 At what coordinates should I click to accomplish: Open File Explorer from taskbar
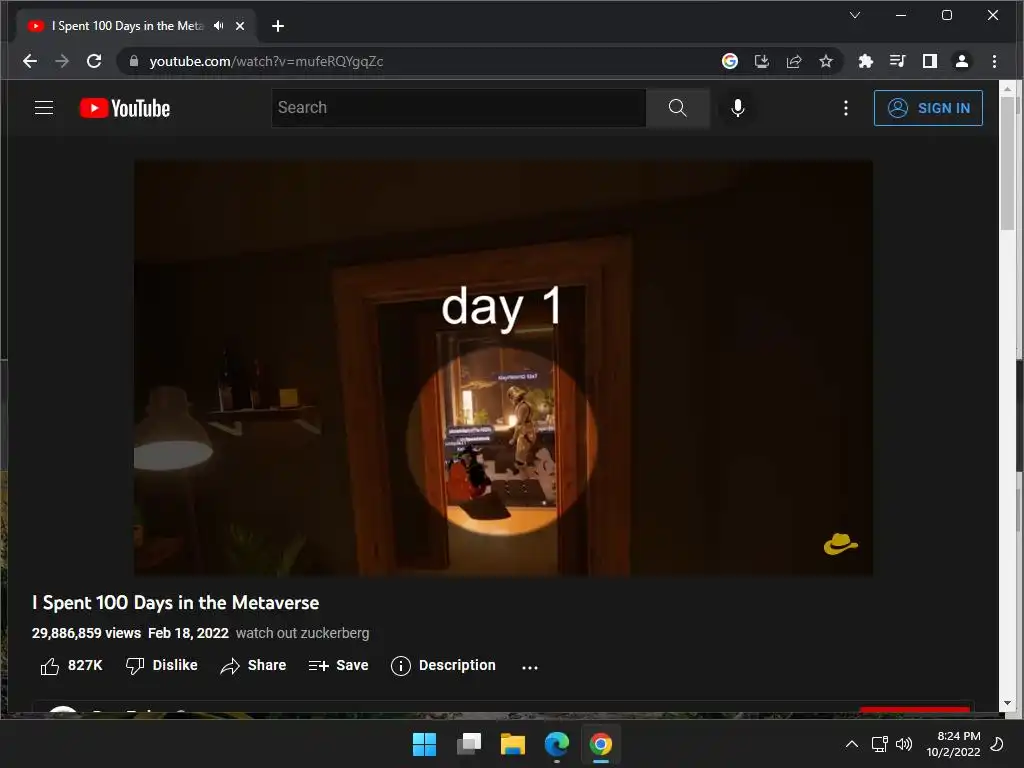coord(513,744)
